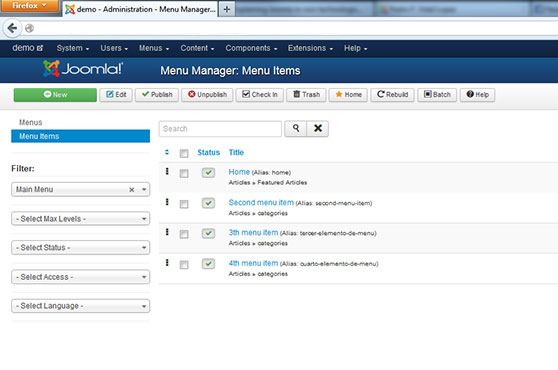Sort by Title column header
The image size is (558, 370).
(x=236, y=152)
